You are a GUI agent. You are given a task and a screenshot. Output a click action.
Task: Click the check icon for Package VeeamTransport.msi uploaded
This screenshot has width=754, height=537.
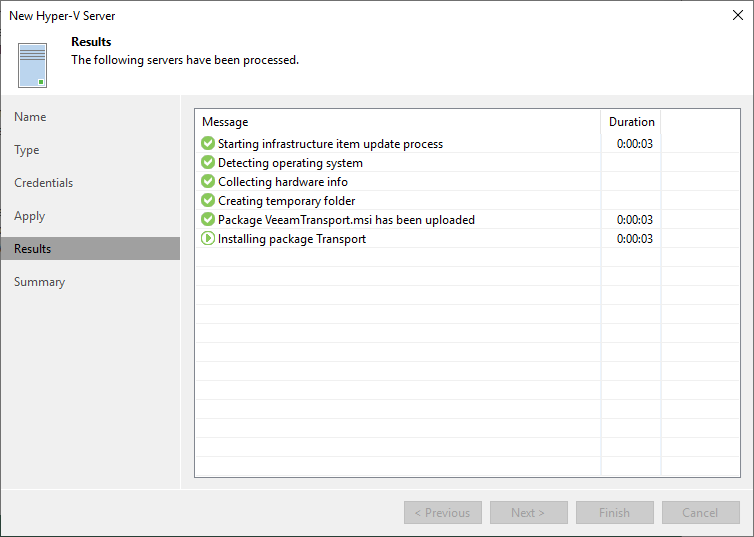tap(208, 219)
